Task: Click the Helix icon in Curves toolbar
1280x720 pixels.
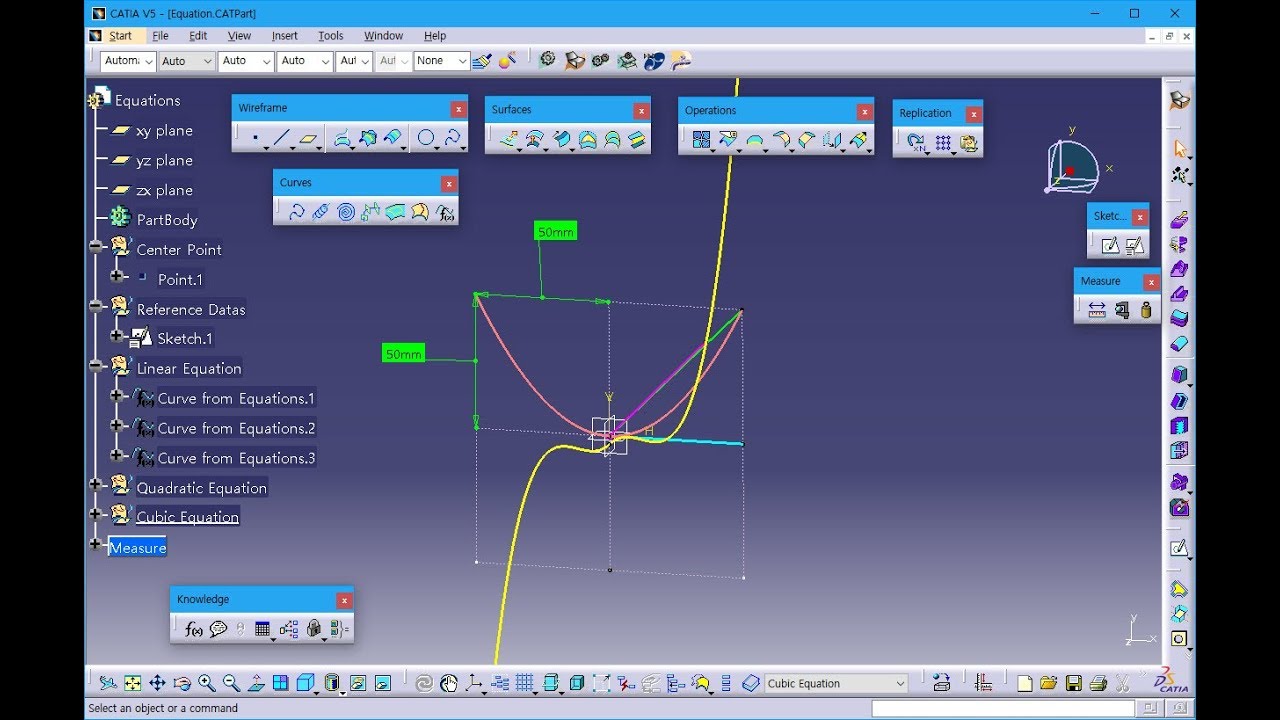Action: pyautogui.click(x=321, y=212)
